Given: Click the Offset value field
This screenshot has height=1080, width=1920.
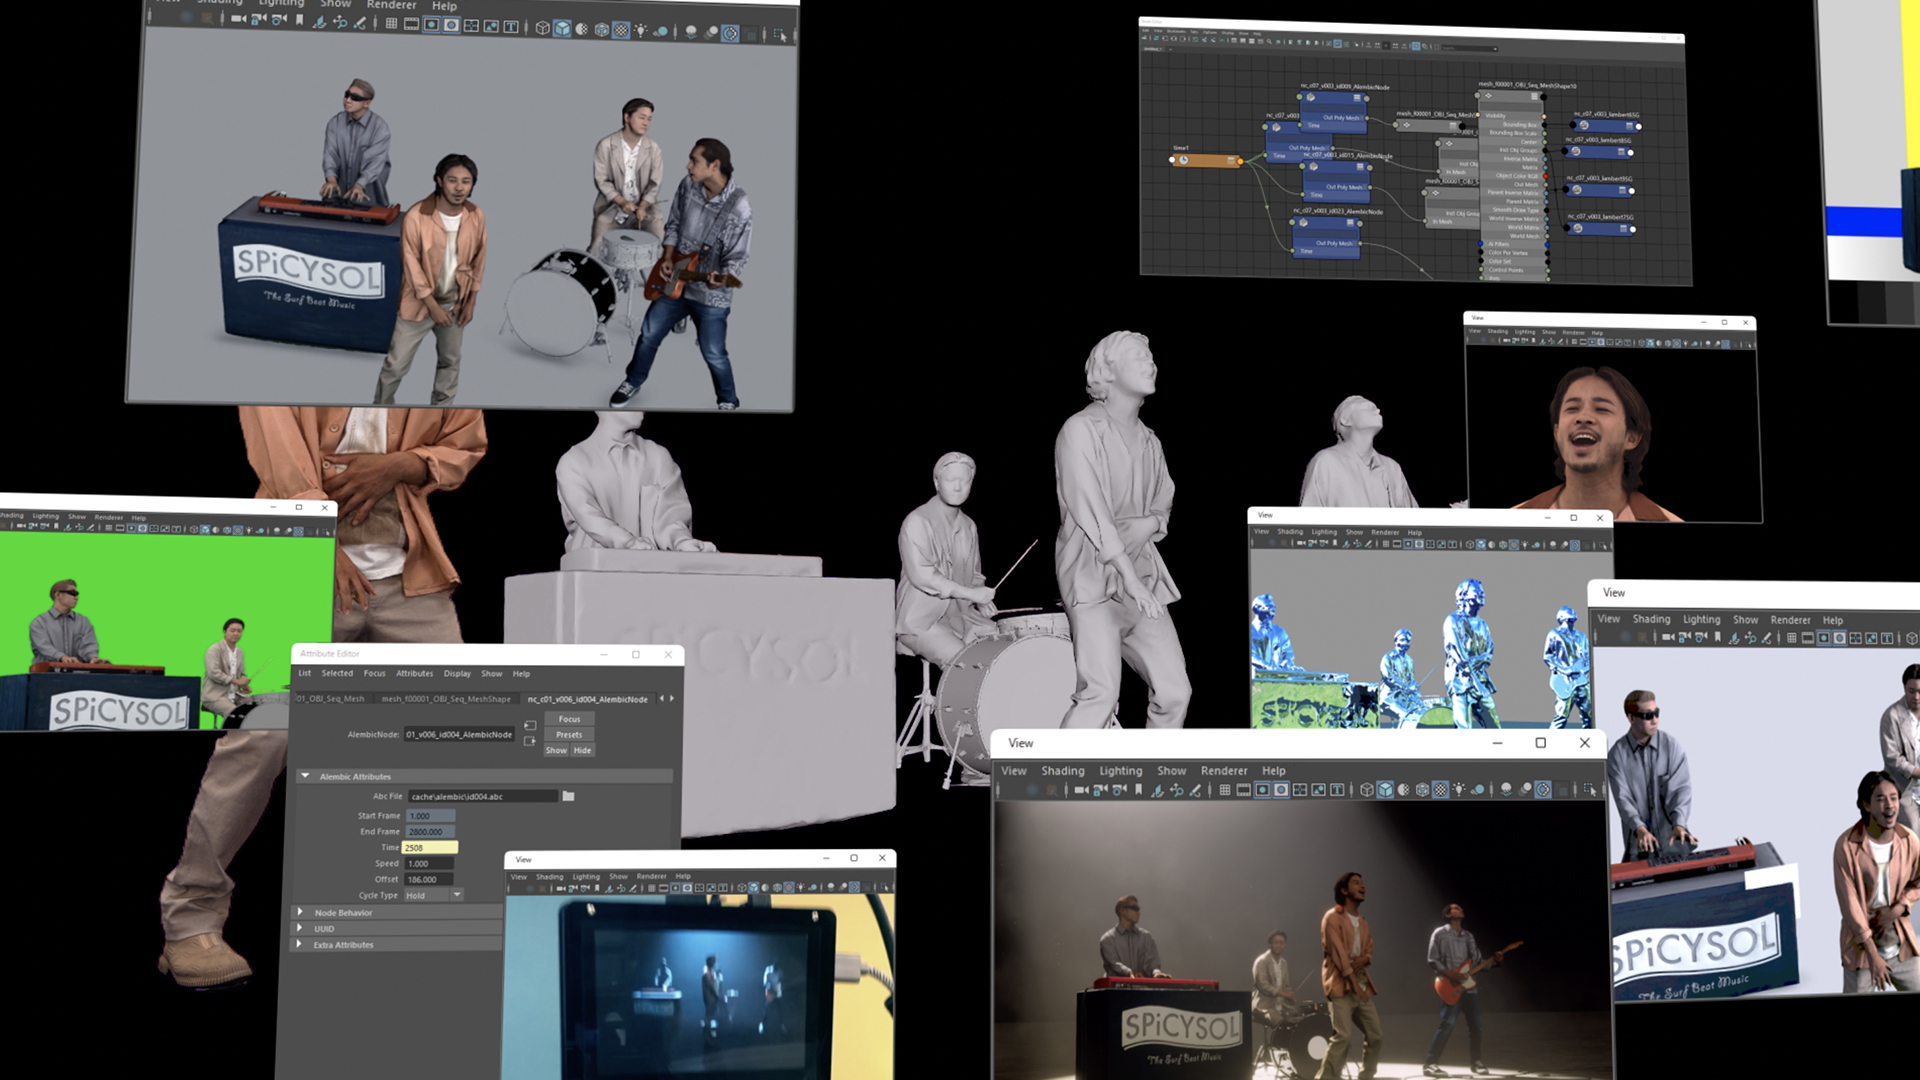Looking at the screenshot, I should [x=430, y=879].
